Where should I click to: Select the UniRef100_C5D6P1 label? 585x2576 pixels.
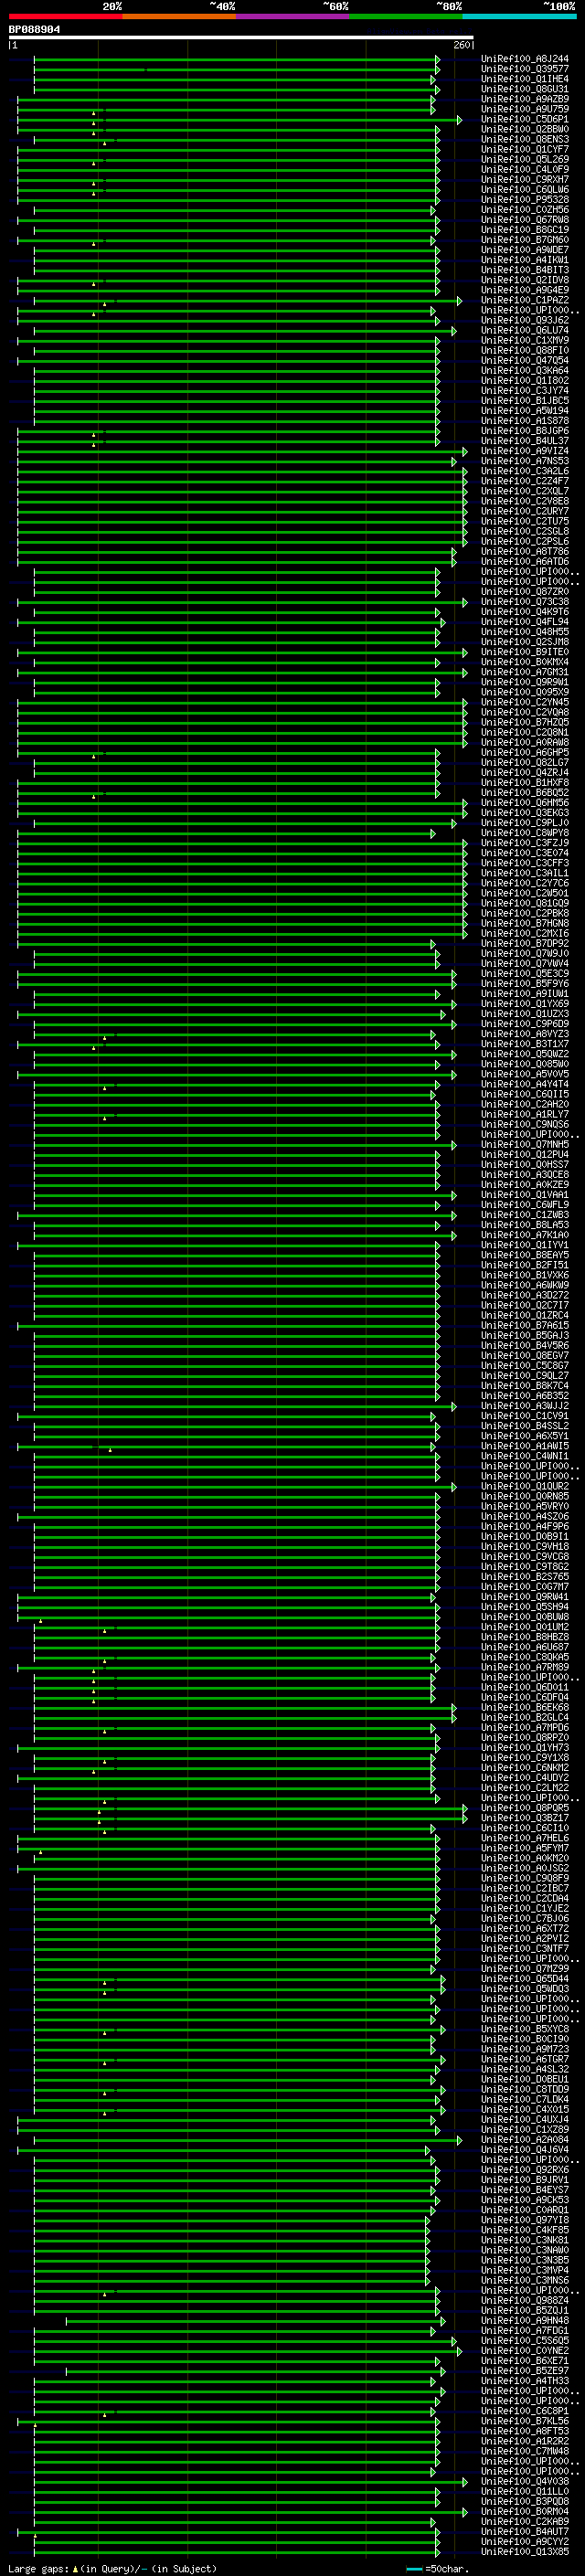(x=525, y=120)
